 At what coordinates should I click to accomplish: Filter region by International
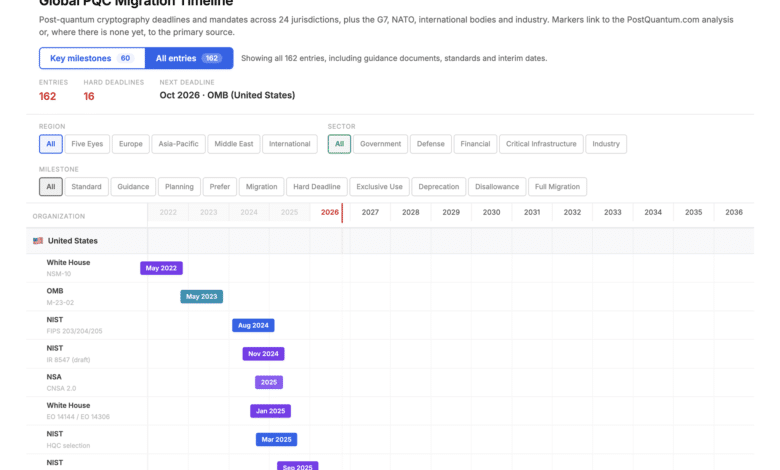pos(290,144)
